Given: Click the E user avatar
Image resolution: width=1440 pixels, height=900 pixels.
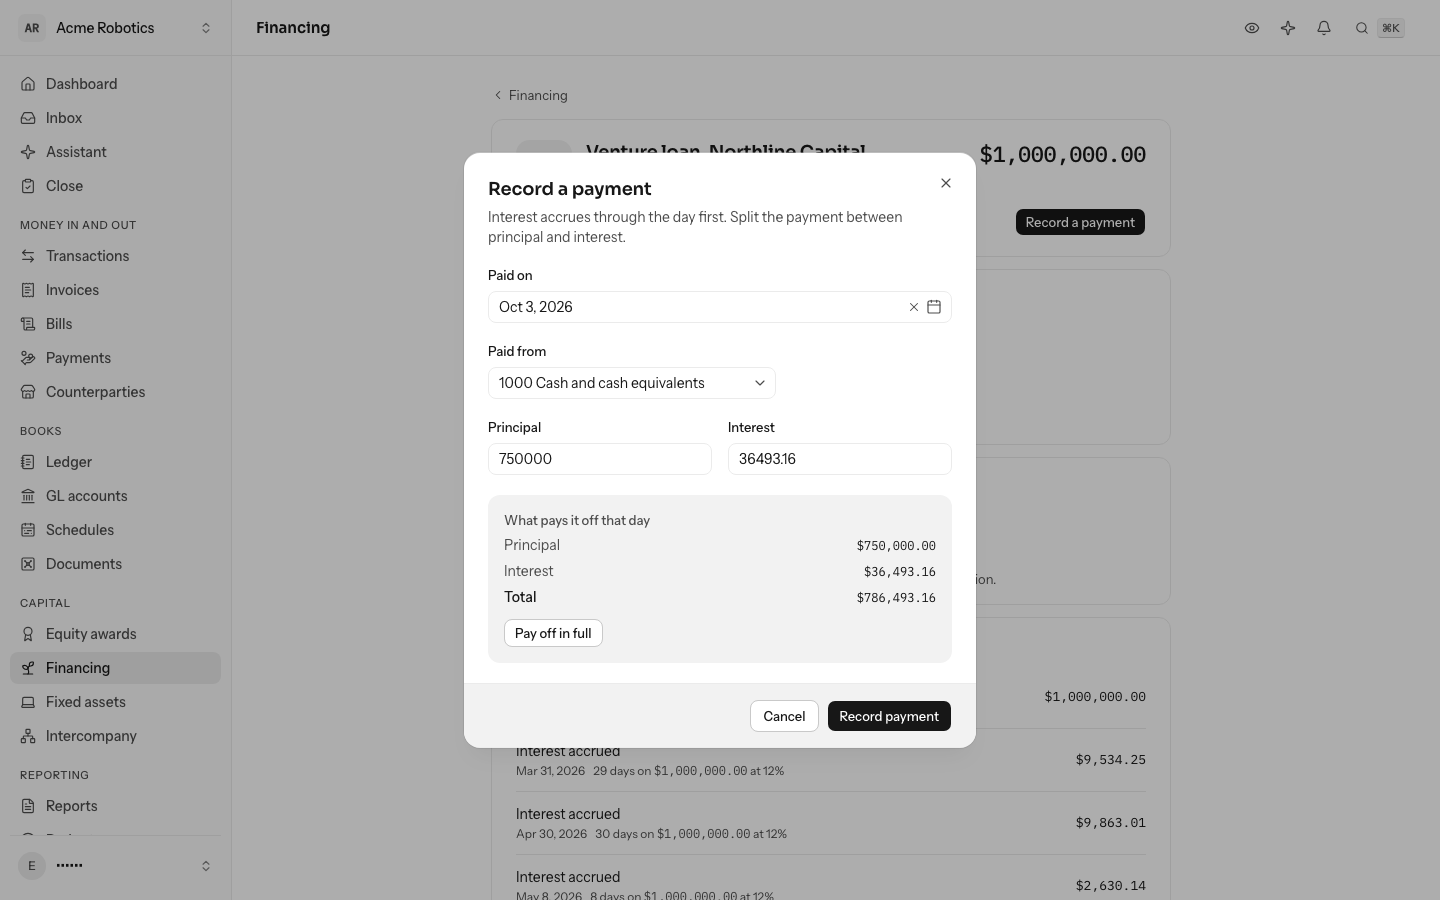Looking at the screenshot, I should coord(32,866).
